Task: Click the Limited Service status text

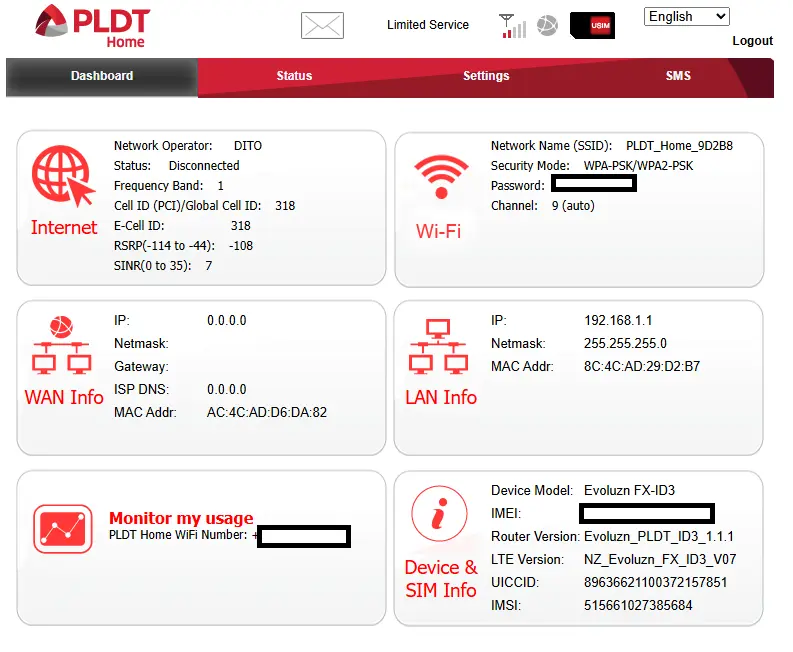Action: coord(428,25)
